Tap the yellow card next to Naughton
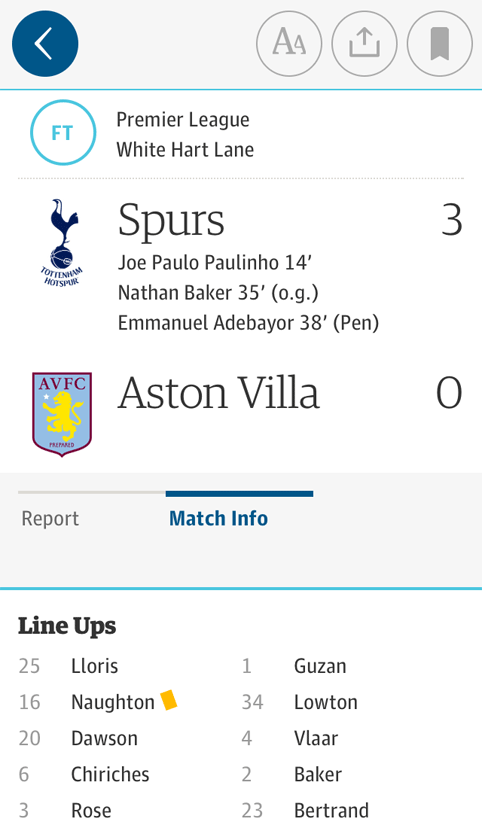482x825 pixels. coord(169,700)
